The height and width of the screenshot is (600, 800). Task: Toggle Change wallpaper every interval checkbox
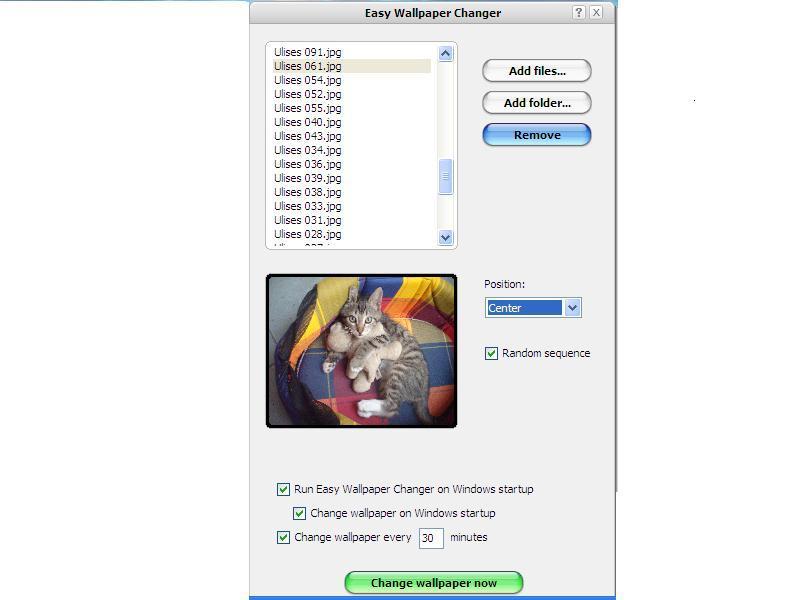coord(283,537)
